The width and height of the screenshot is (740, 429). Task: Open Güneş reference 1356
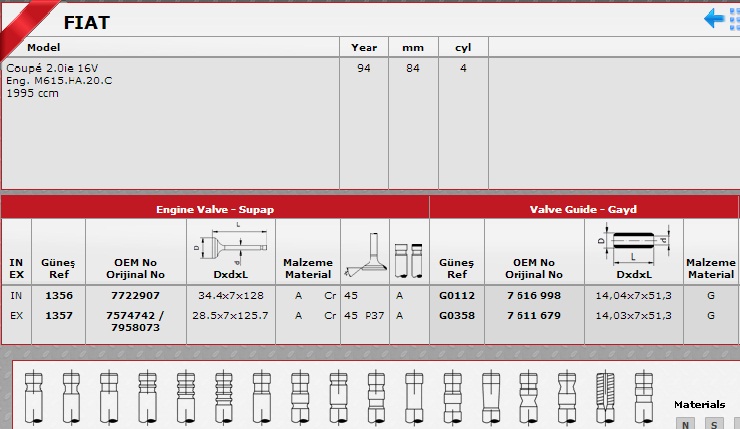pyautogui.click(x=58, y=296)
